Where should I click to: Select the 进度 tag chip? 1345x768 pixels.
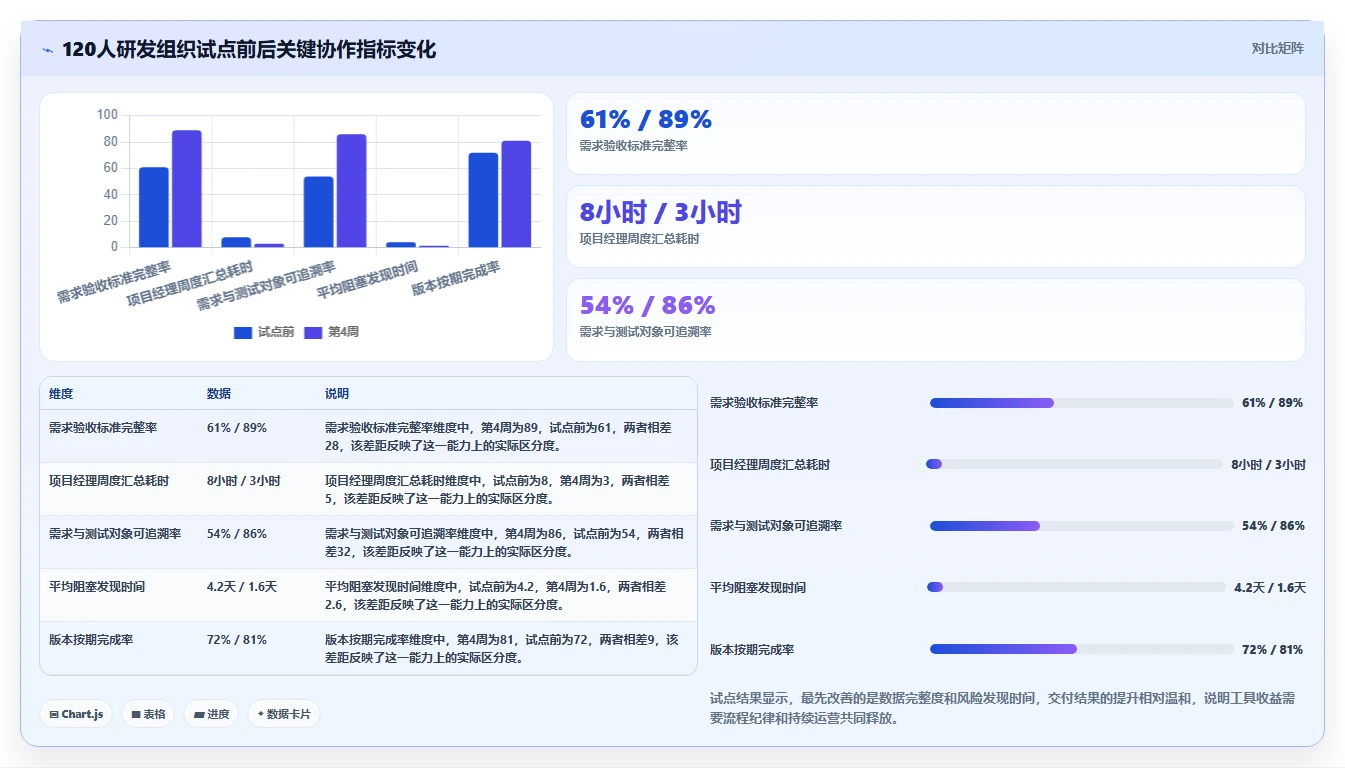[211, 714]
